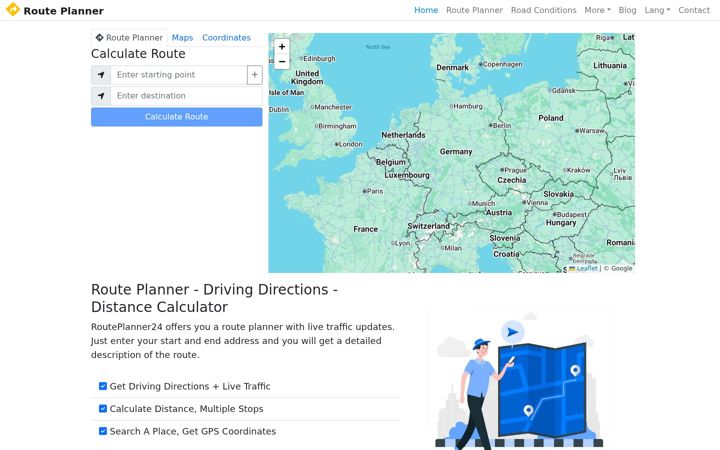Switch to the Maps tab
720x450 pixels.
click(x=182, y=38)
